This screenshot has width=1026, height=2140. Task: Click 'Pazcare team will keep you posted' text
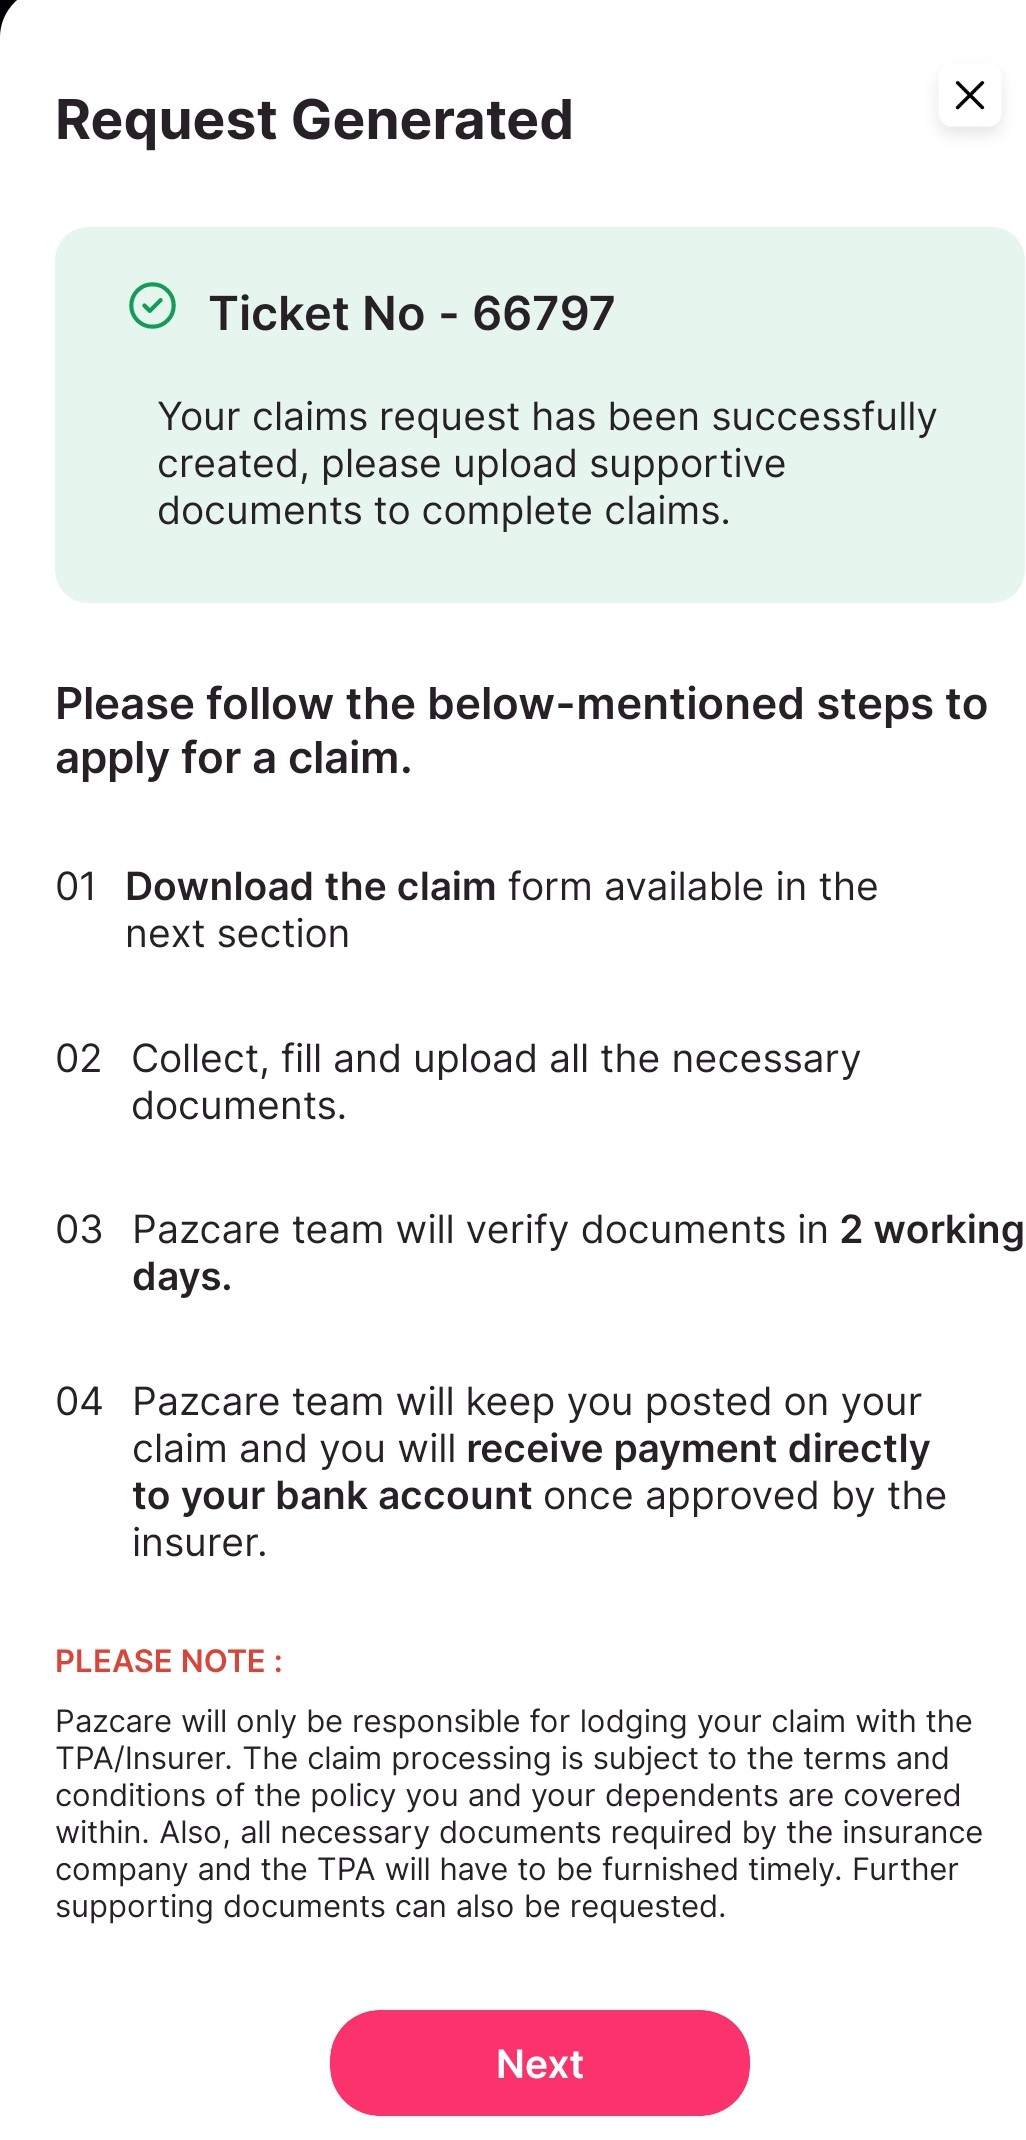(x=526, y=1402)
